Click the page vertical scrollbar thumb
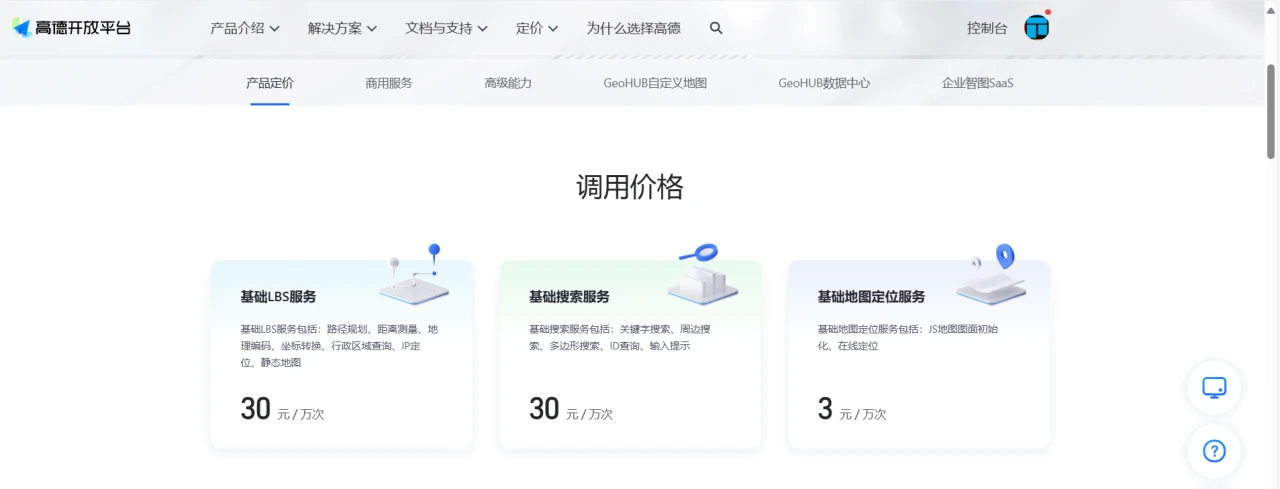 [1271, 111]
